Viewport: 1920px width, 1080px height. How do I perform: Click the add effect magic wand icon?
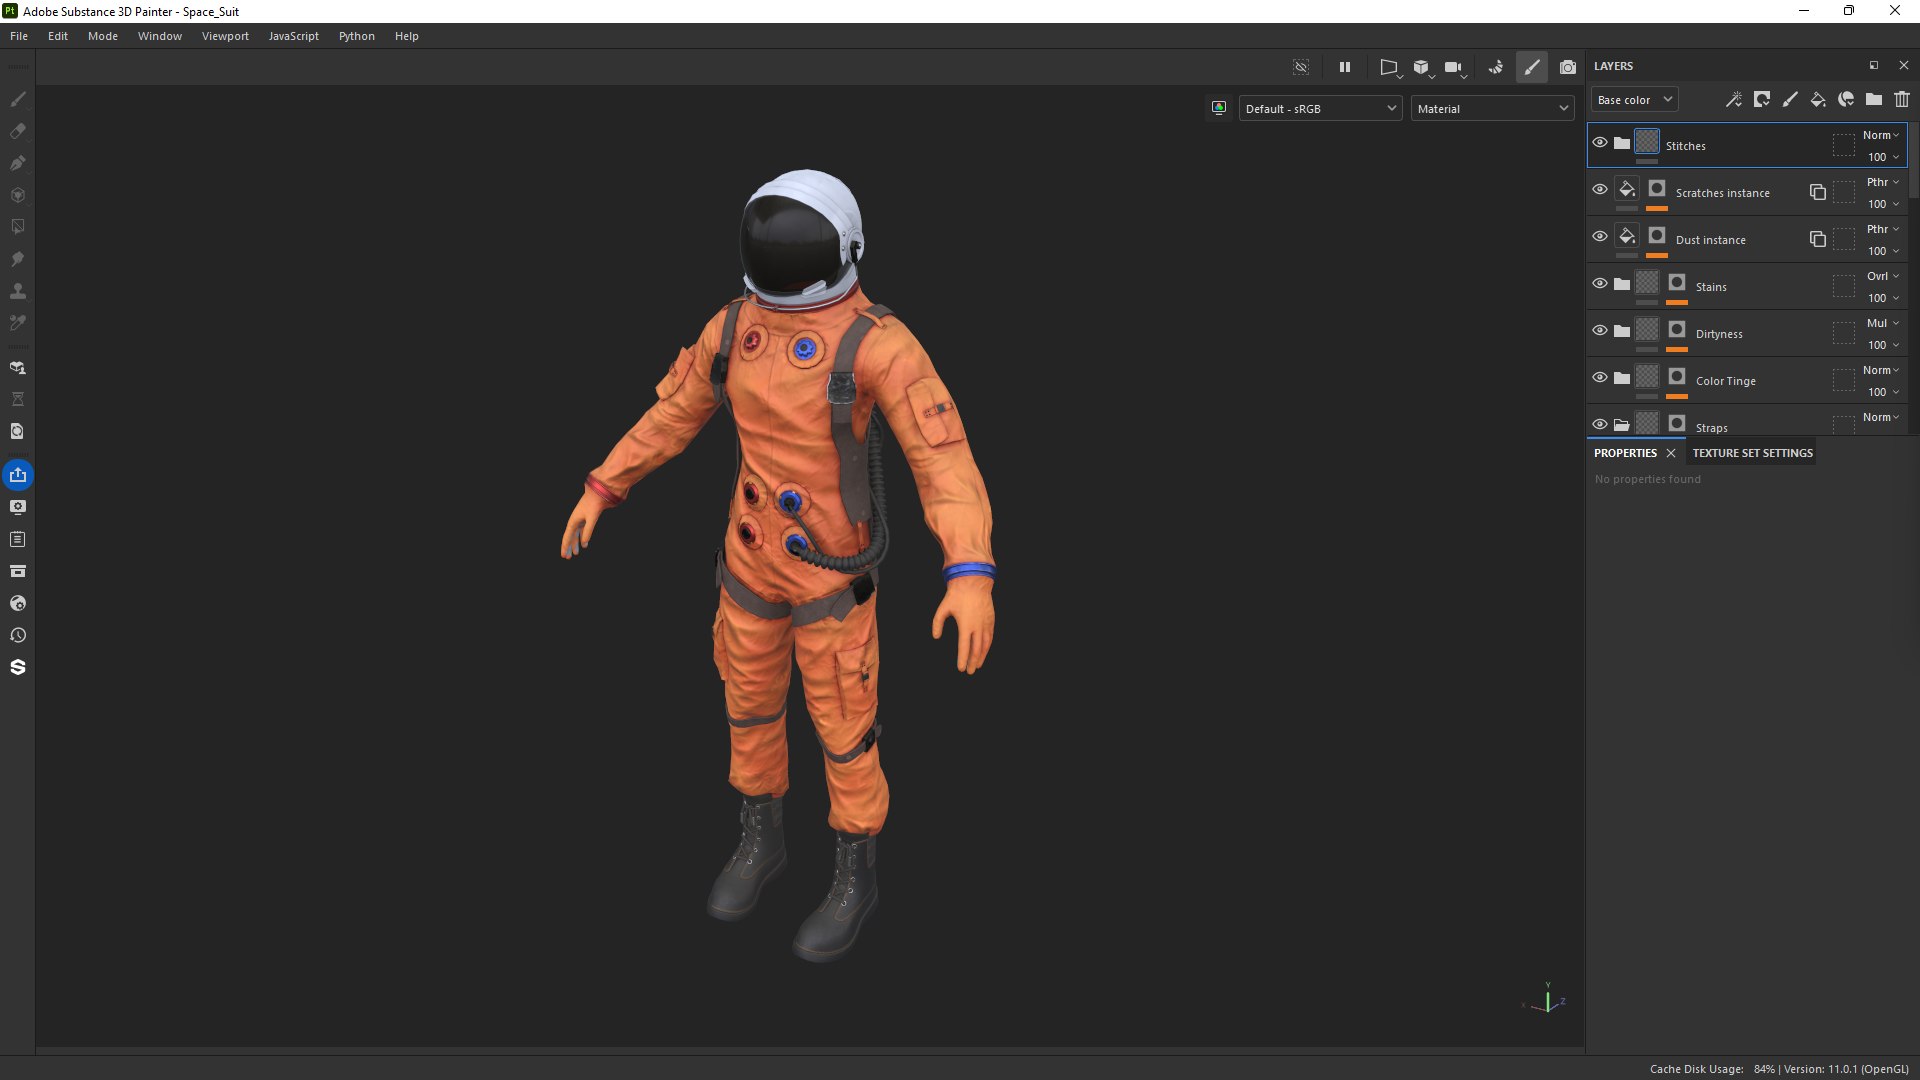coord(1734,99)
